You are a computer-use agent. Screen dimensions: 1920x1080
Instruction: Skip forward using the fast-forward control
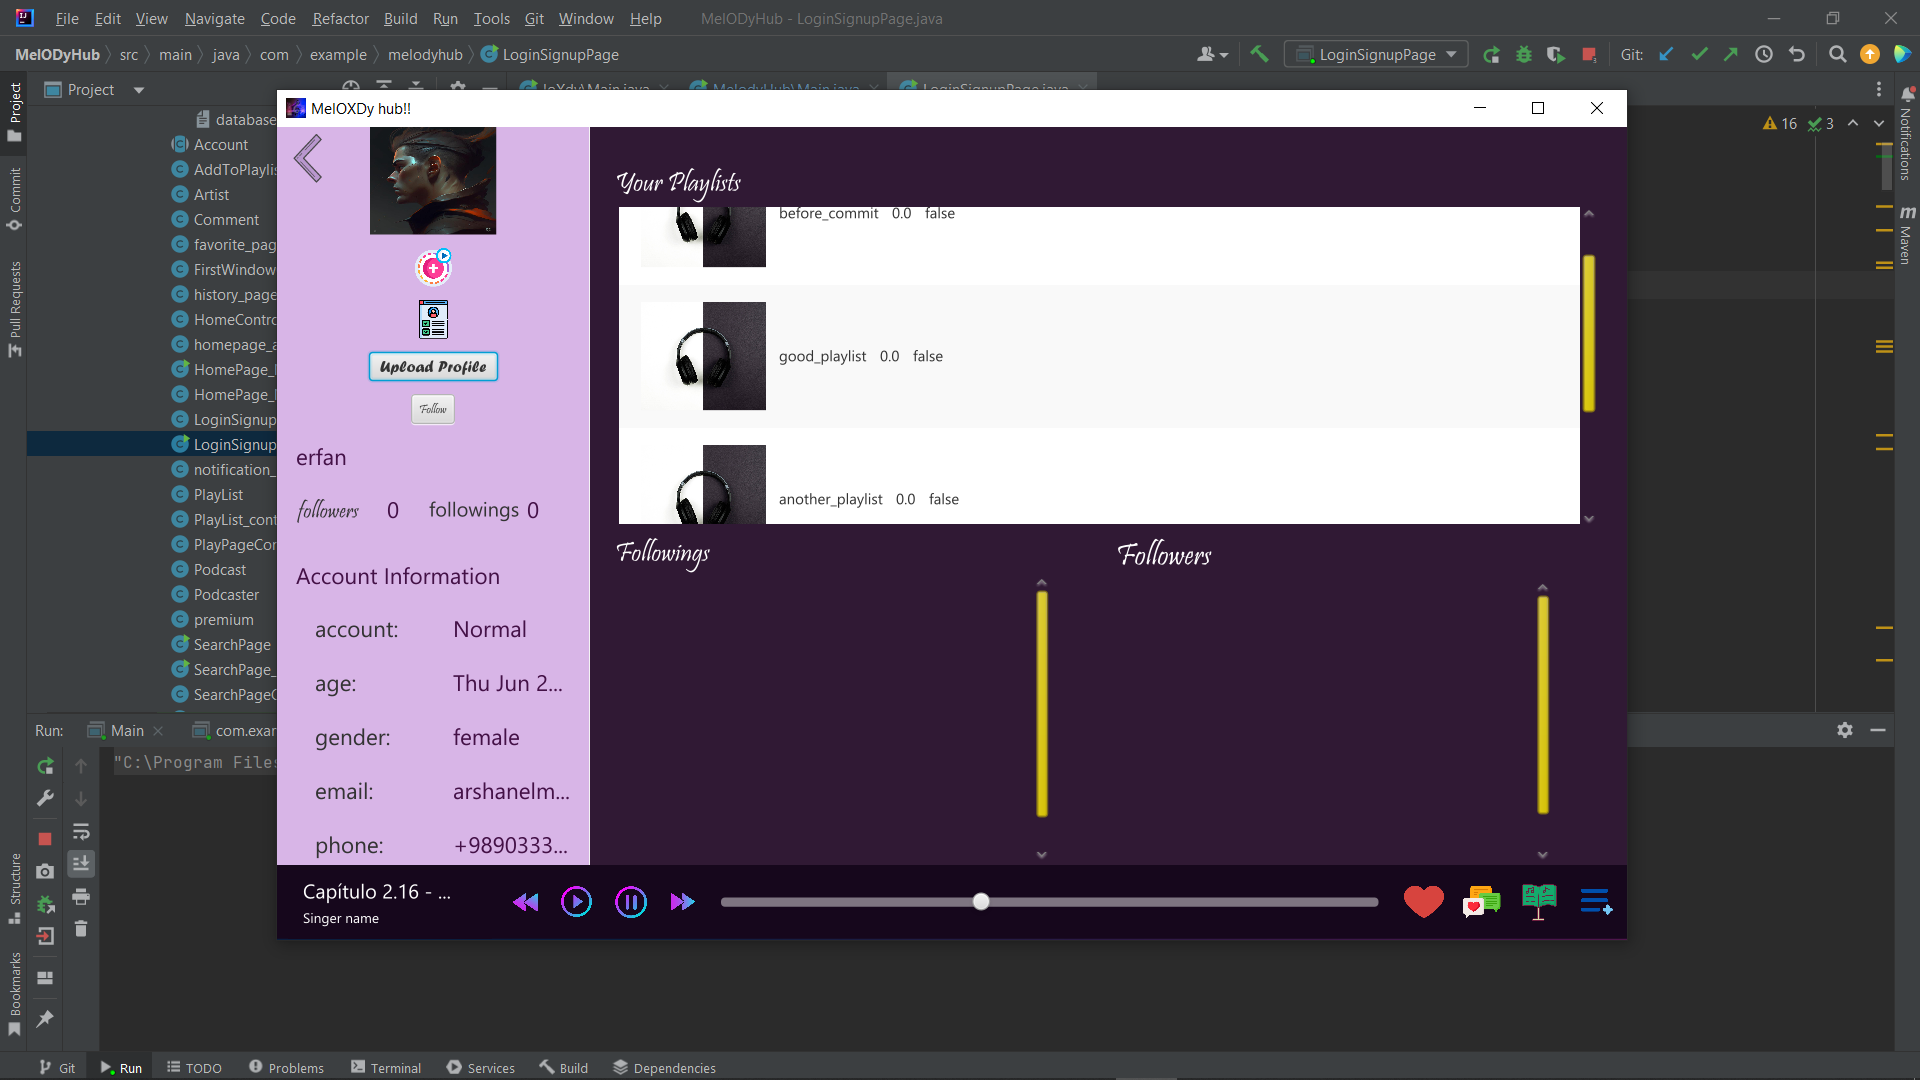682,901
